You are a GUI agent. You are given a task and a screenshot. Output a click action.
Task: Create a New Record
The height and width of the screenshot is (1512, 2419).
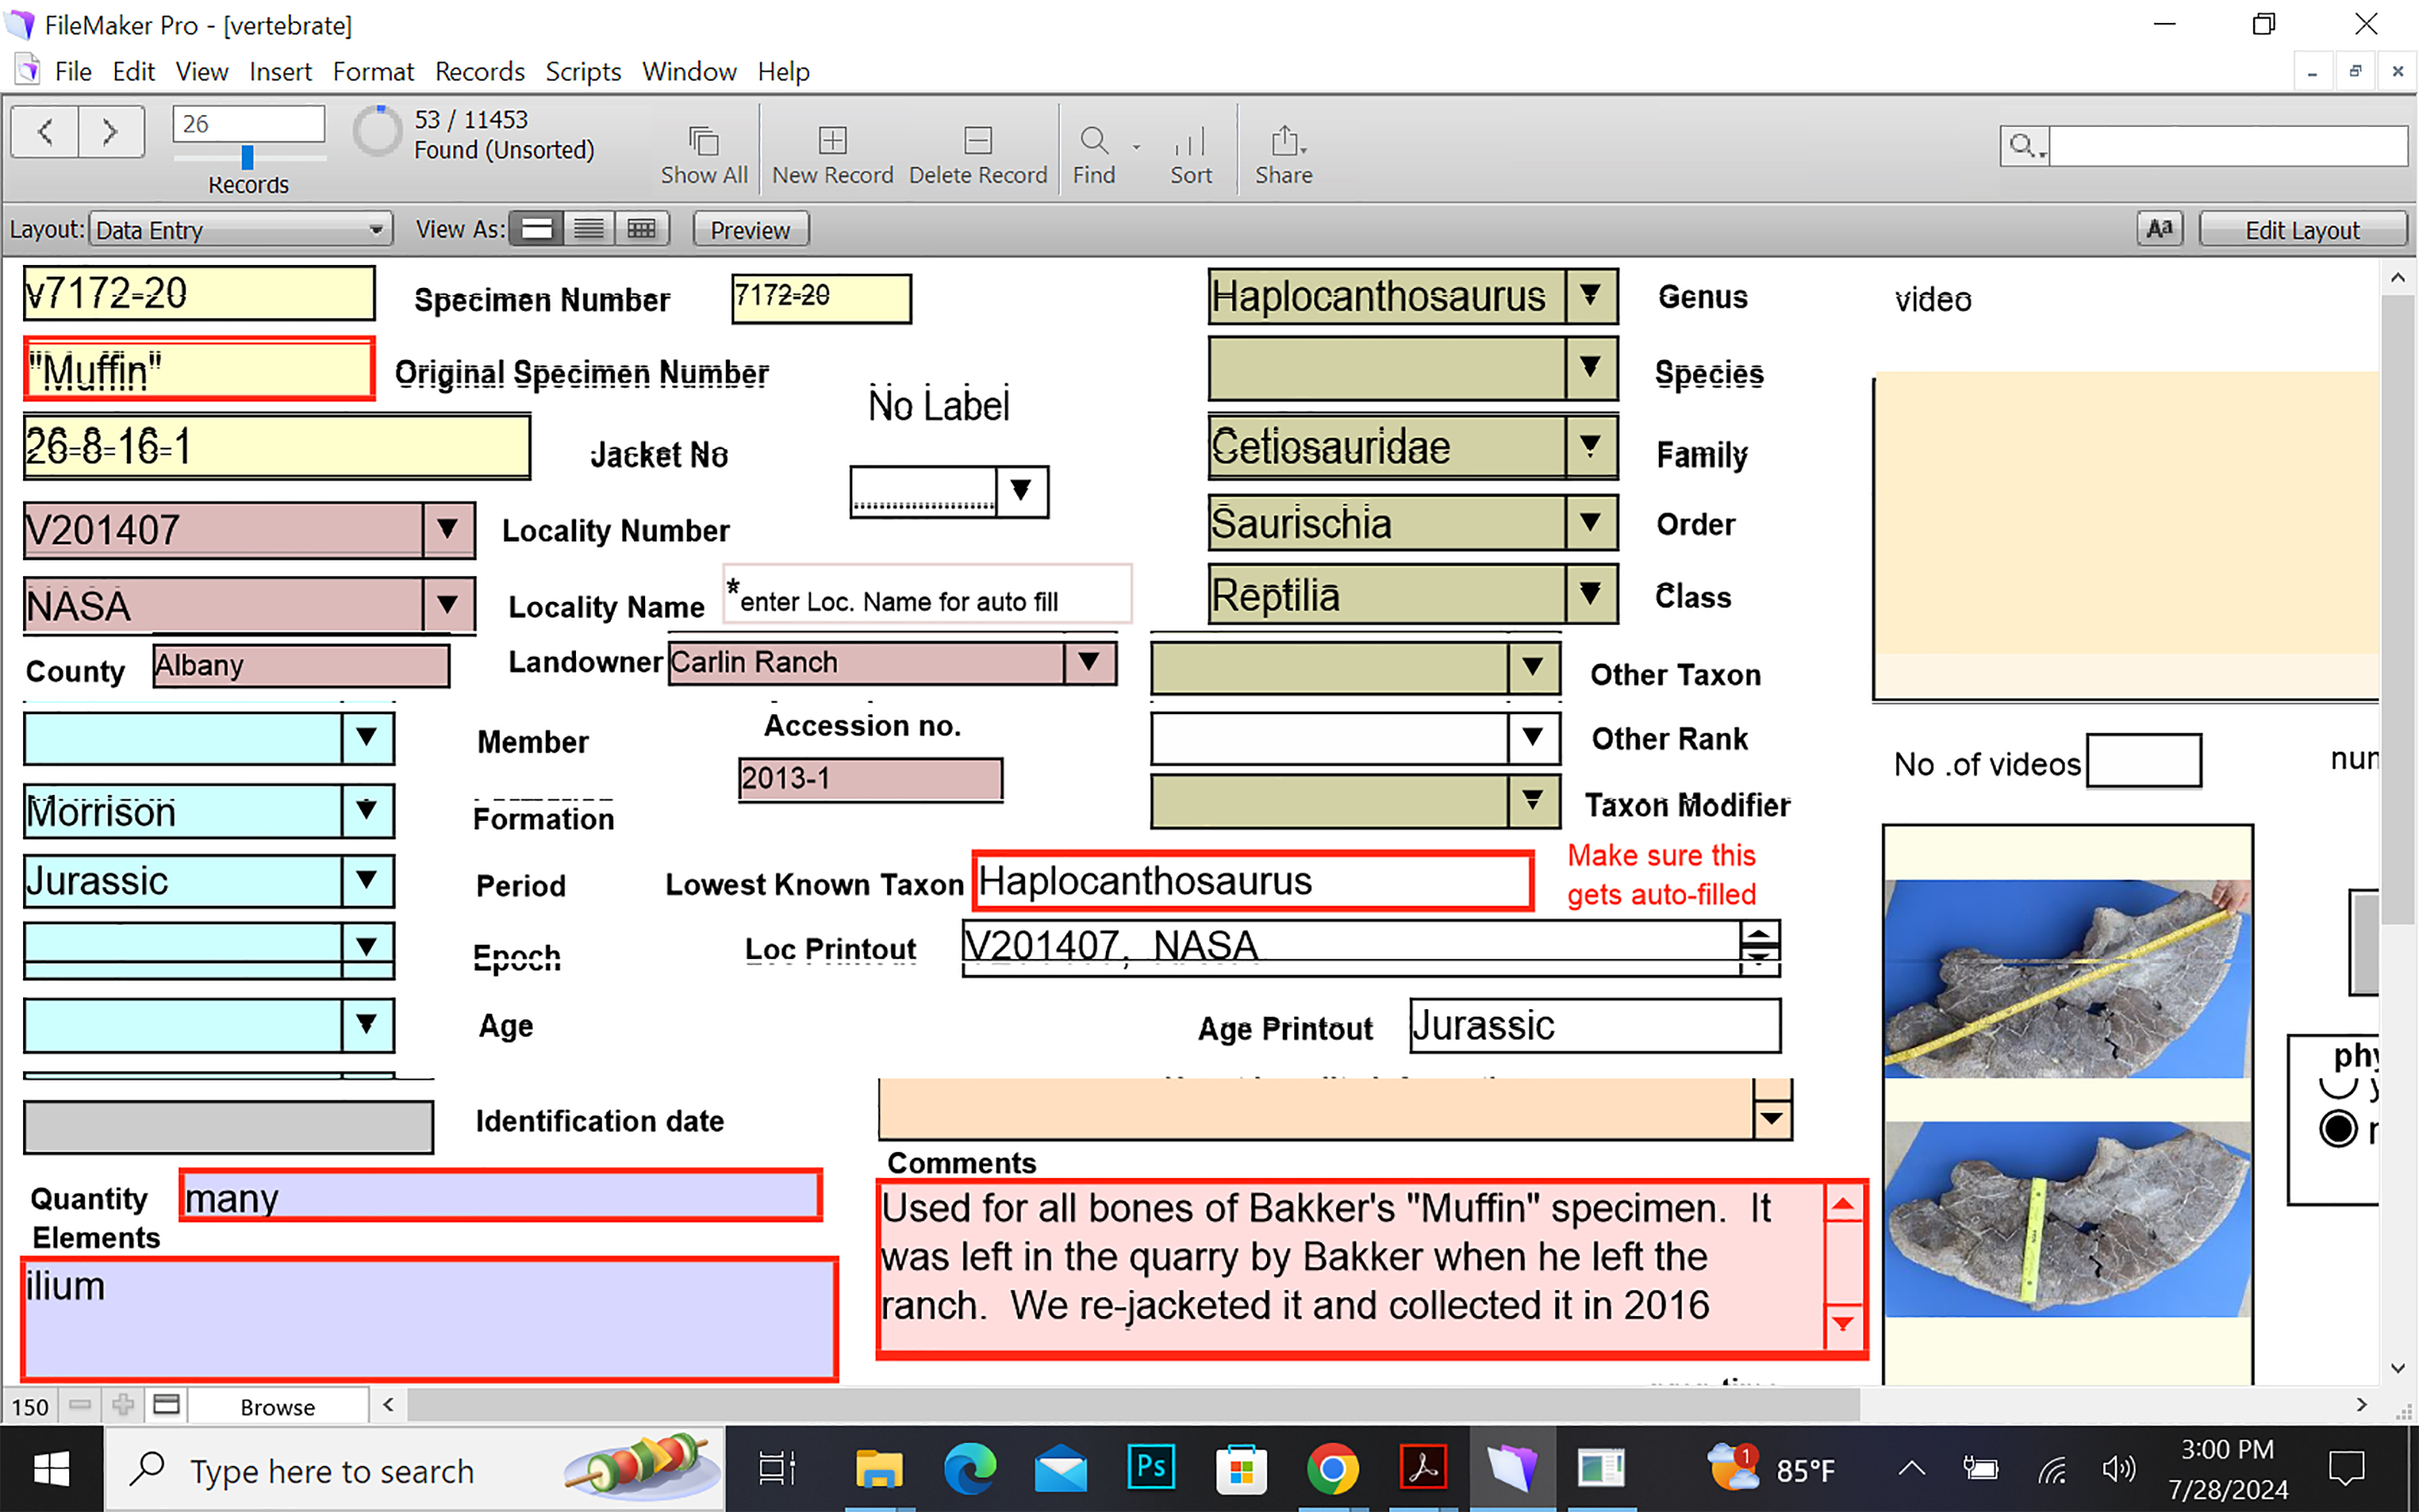pyautogui.click(x=832, y=154)
